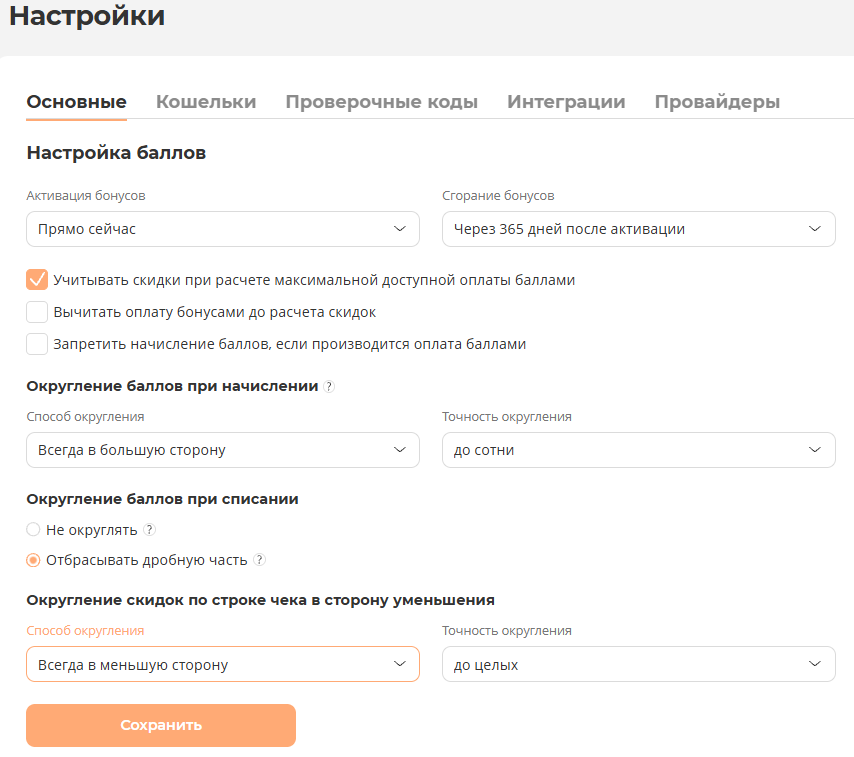Screen dimensions: 854x757
Task: Click help icon next to 'Не округлять'
Action: [149, 530]
